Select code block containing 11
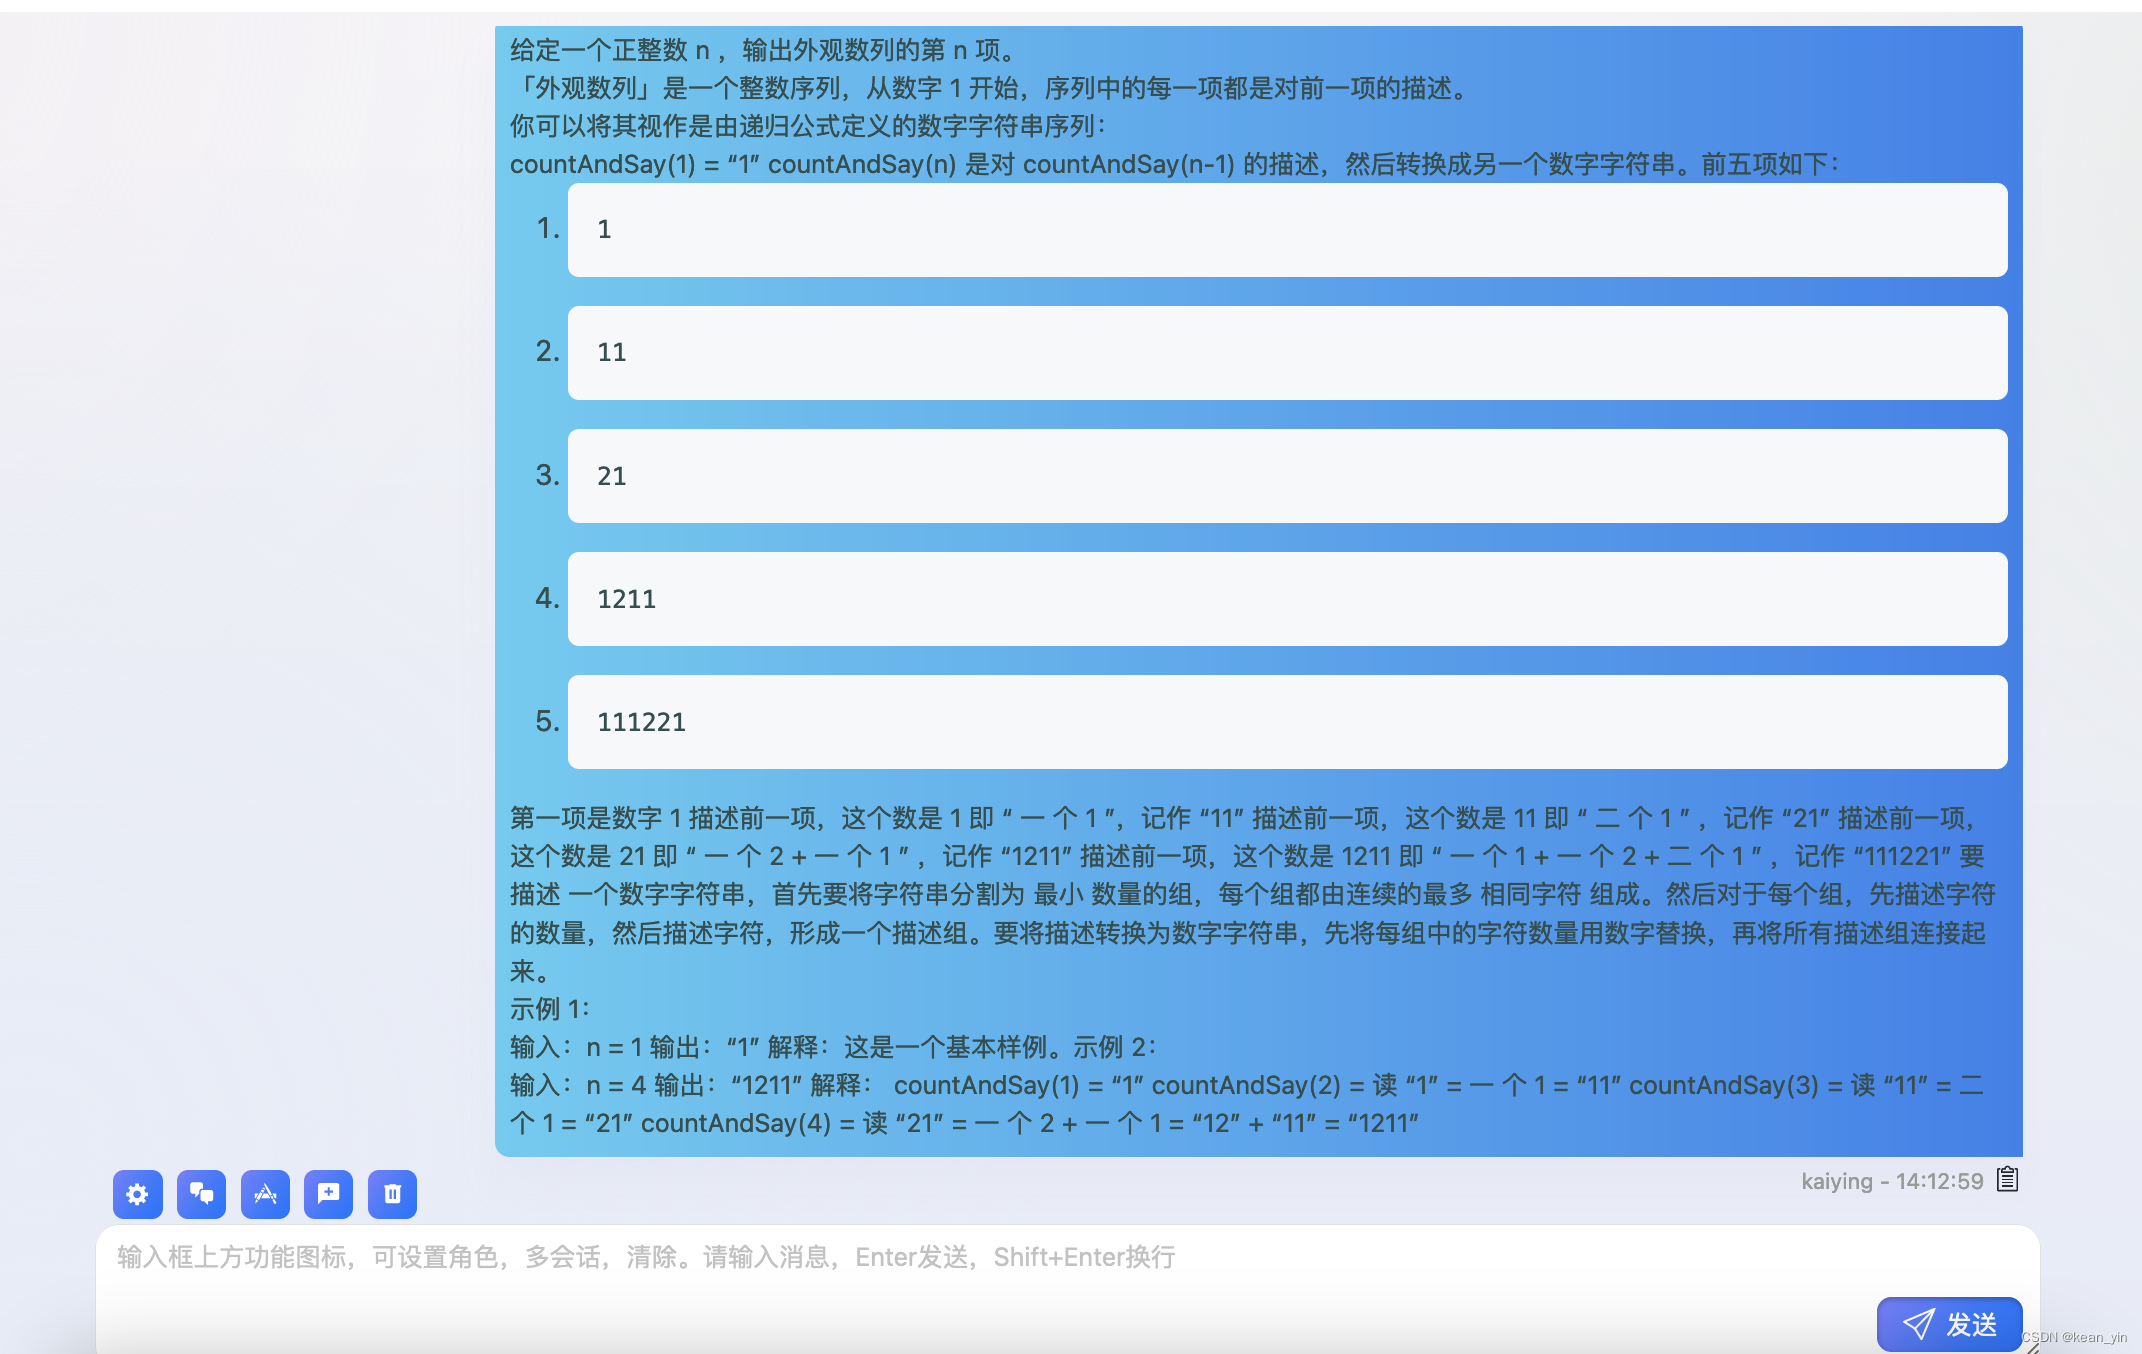 click(x=1287, y=353)
